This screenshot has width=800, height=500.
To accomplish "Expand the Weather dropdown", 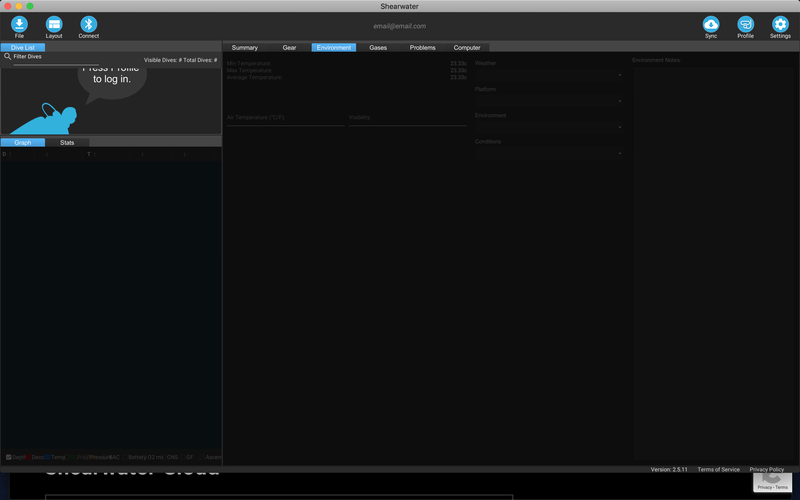I will (548, 75).
